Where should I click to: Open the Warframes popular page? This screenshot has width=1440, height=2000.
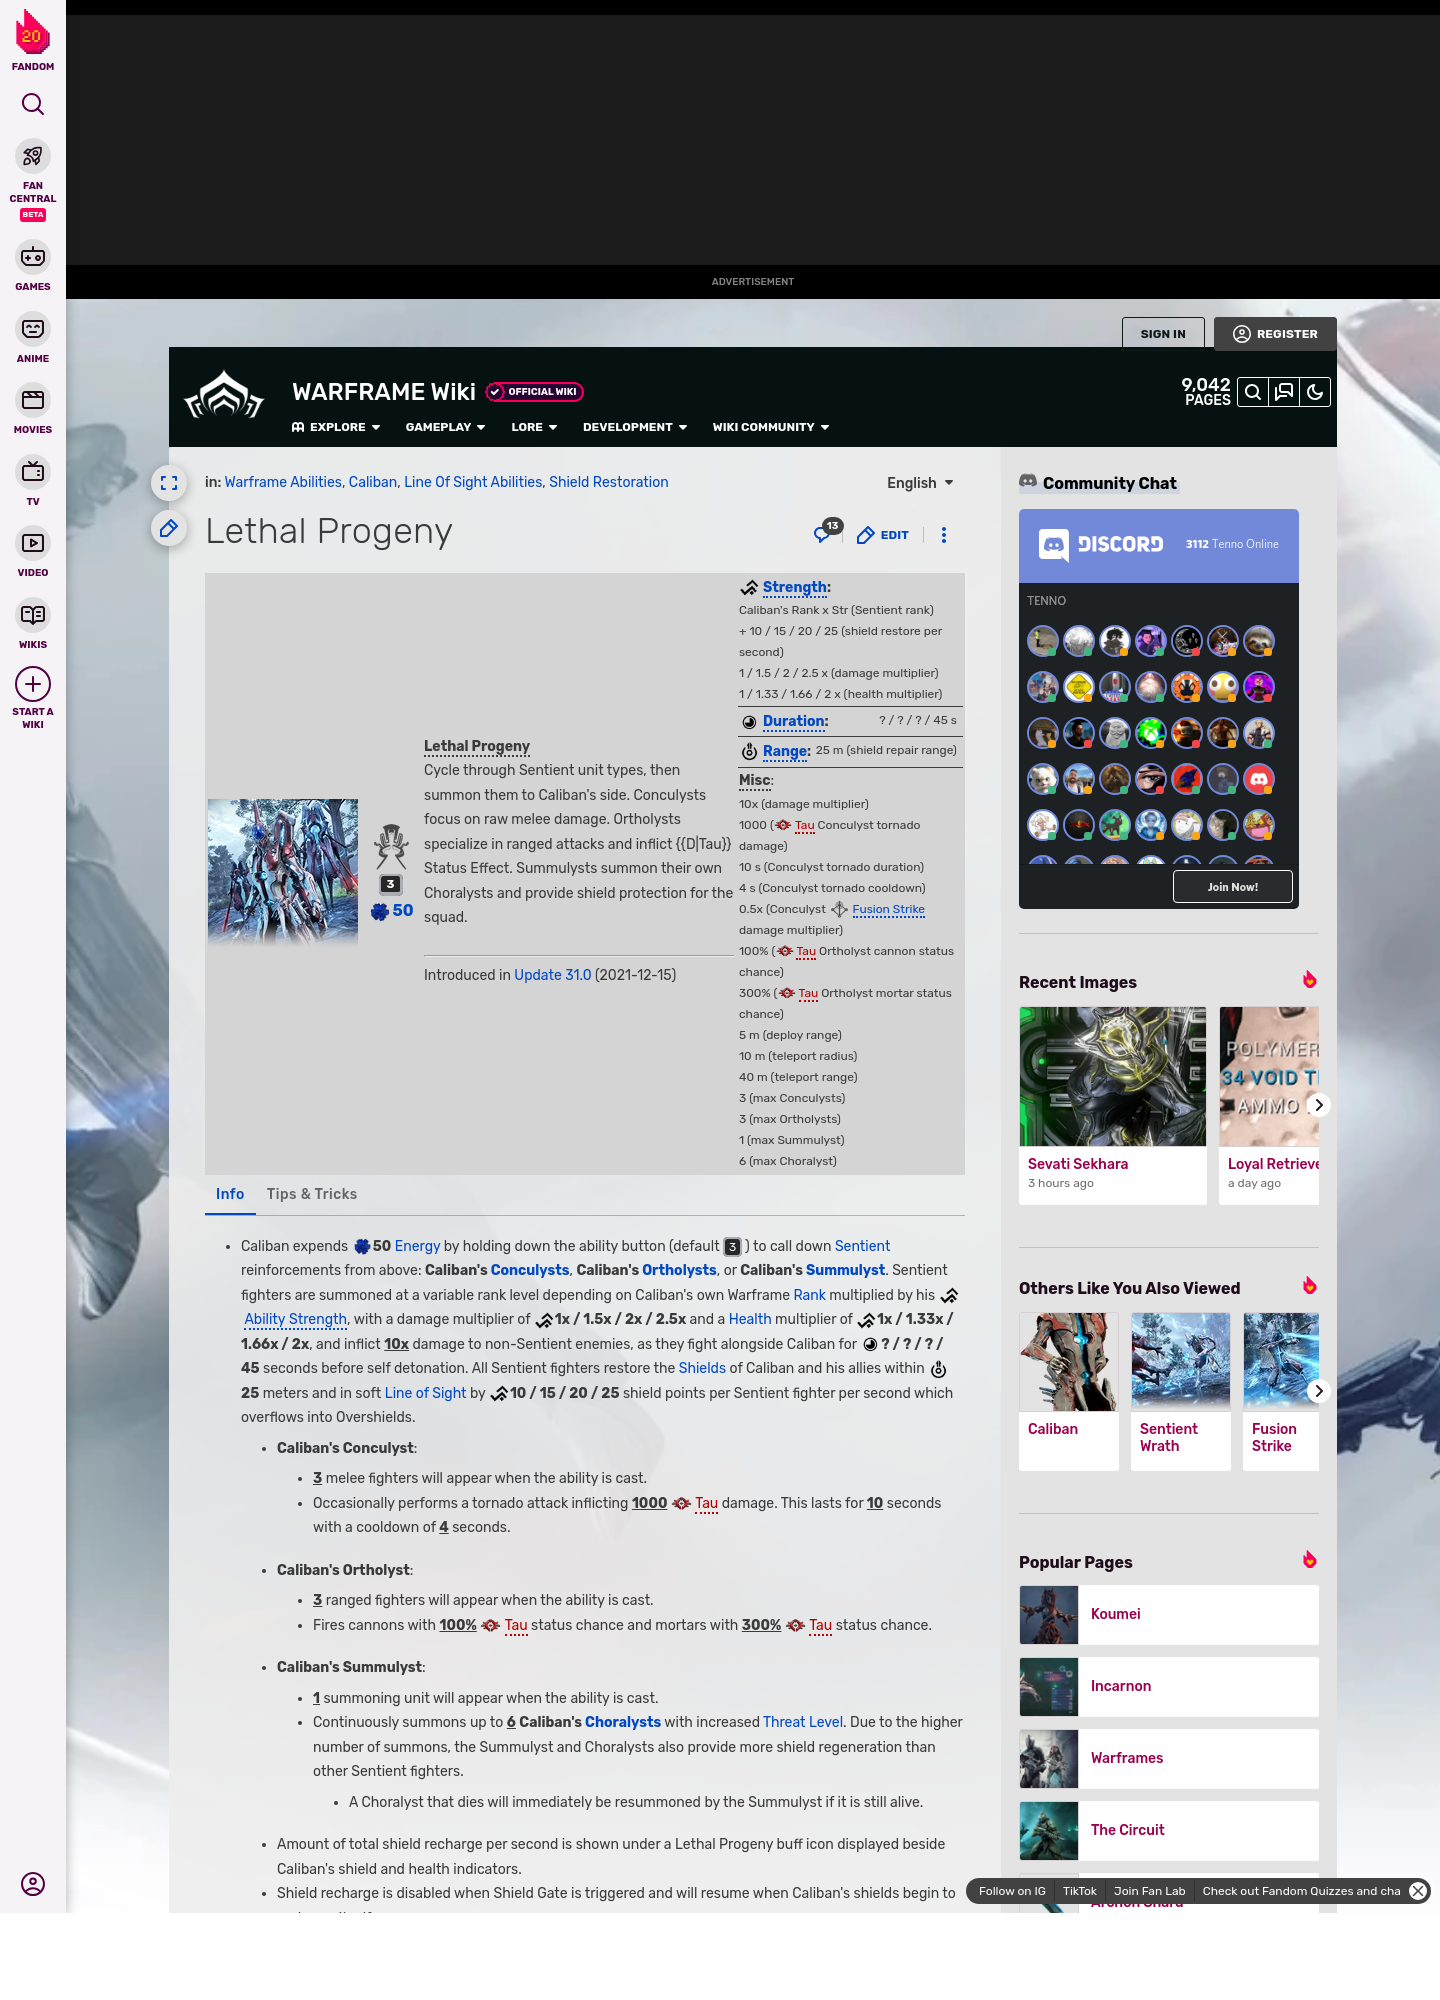point(1169,1759)
